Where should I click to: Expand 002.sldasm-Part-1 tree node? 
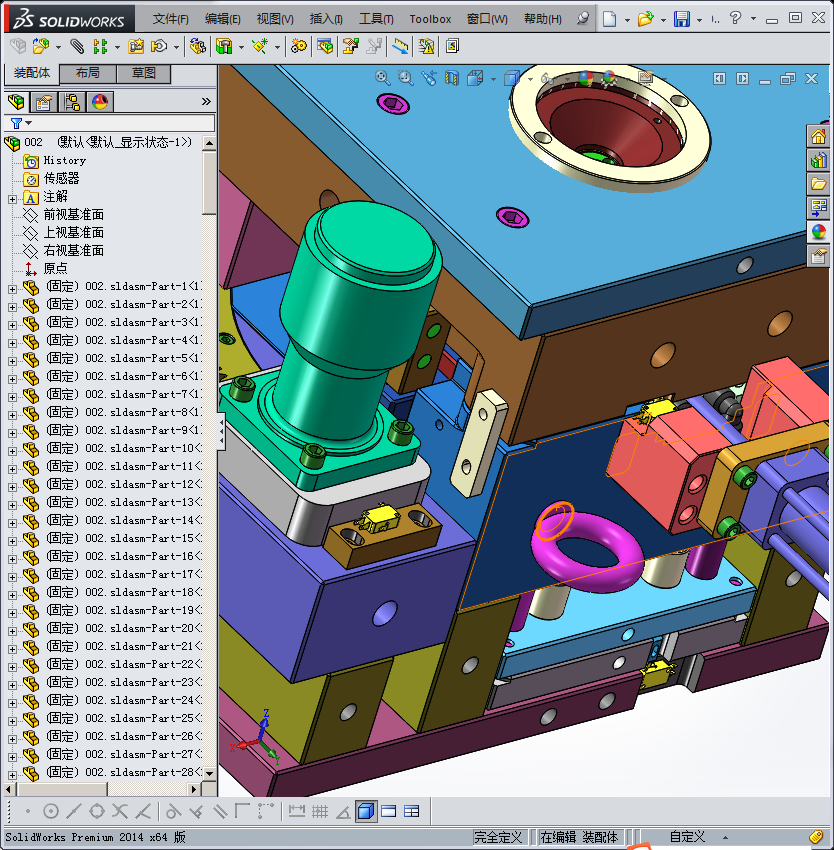12,289
